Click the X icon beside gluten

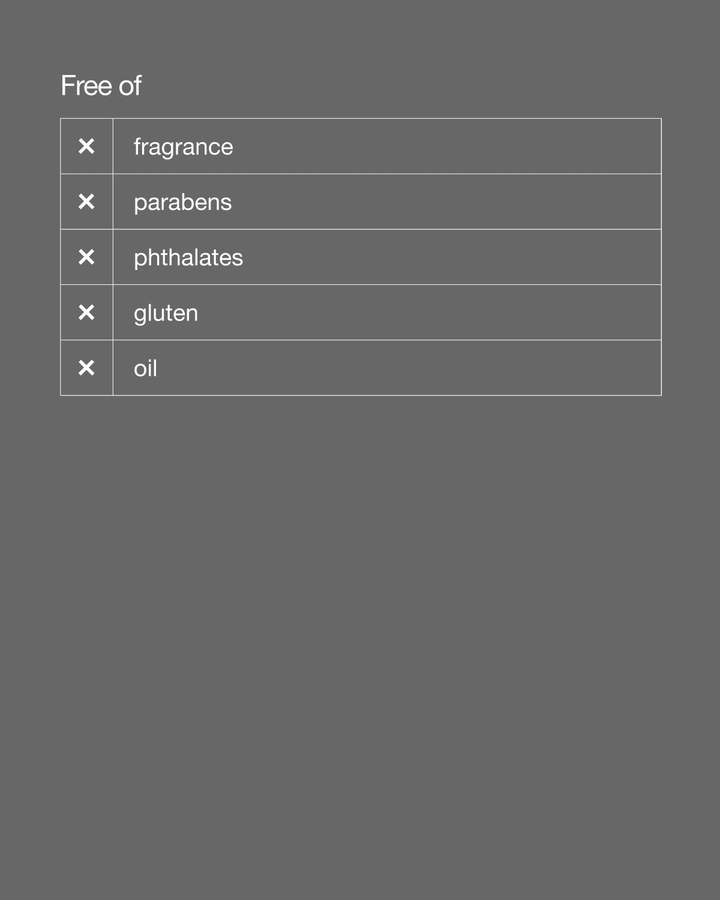tap(86, 313)
